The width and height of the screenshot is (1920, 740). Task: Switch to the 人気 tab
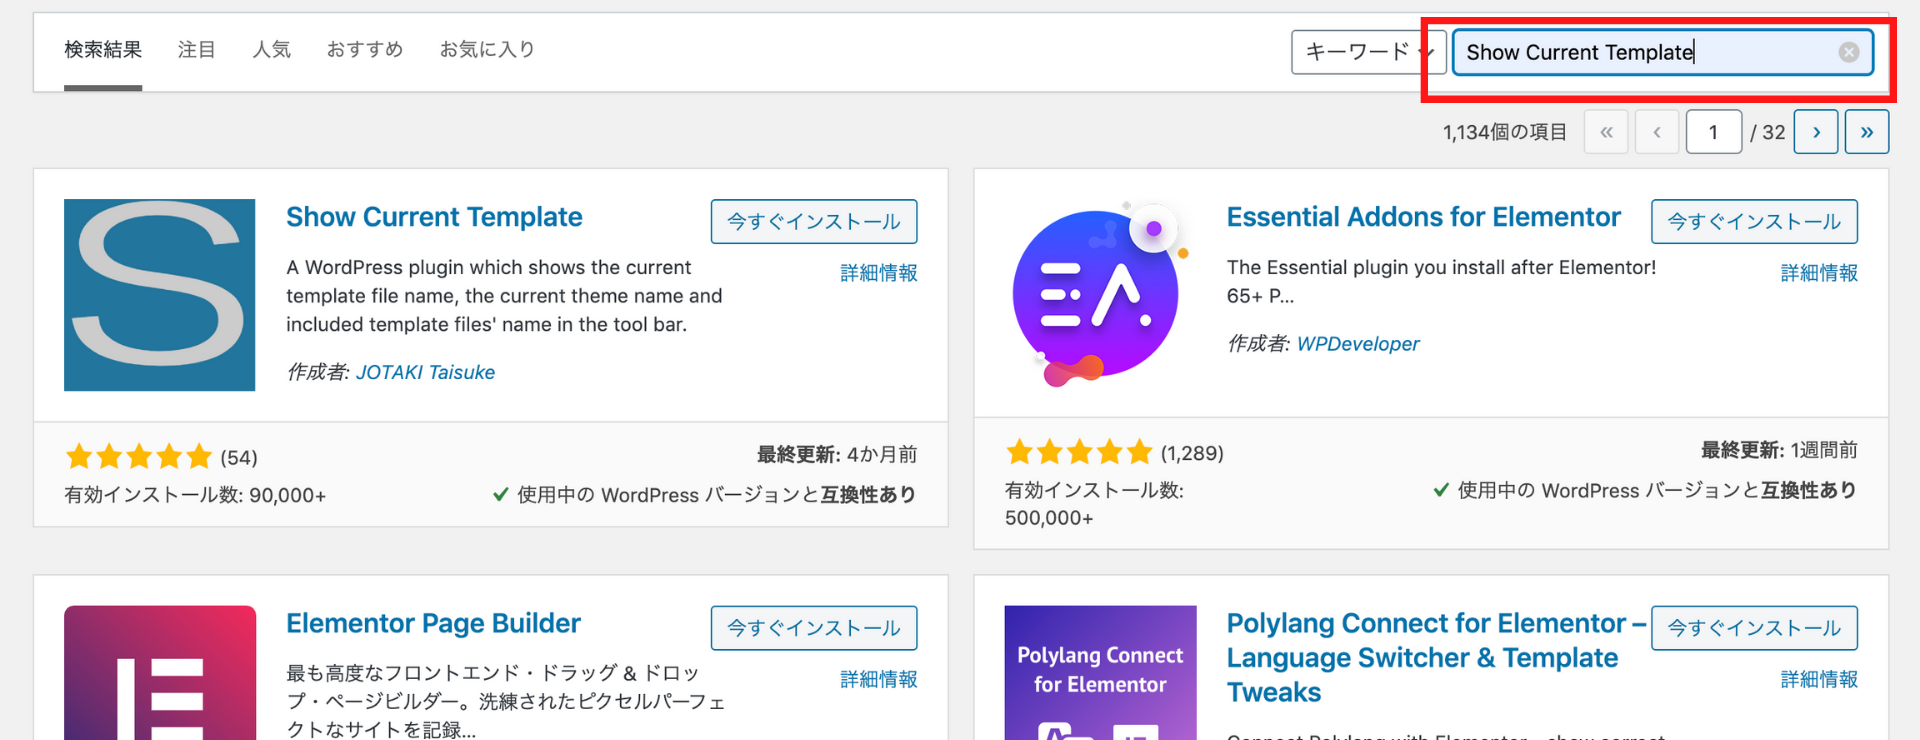point(271,50)
